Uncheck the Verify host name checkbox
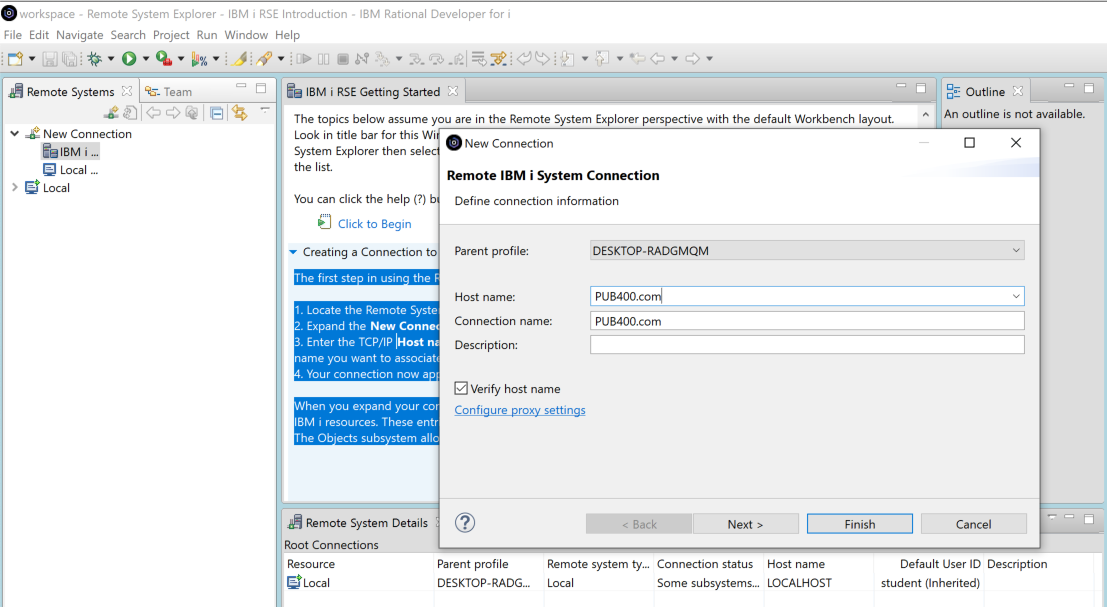The height and width of the screenshot is (607, 1107). 461,389
